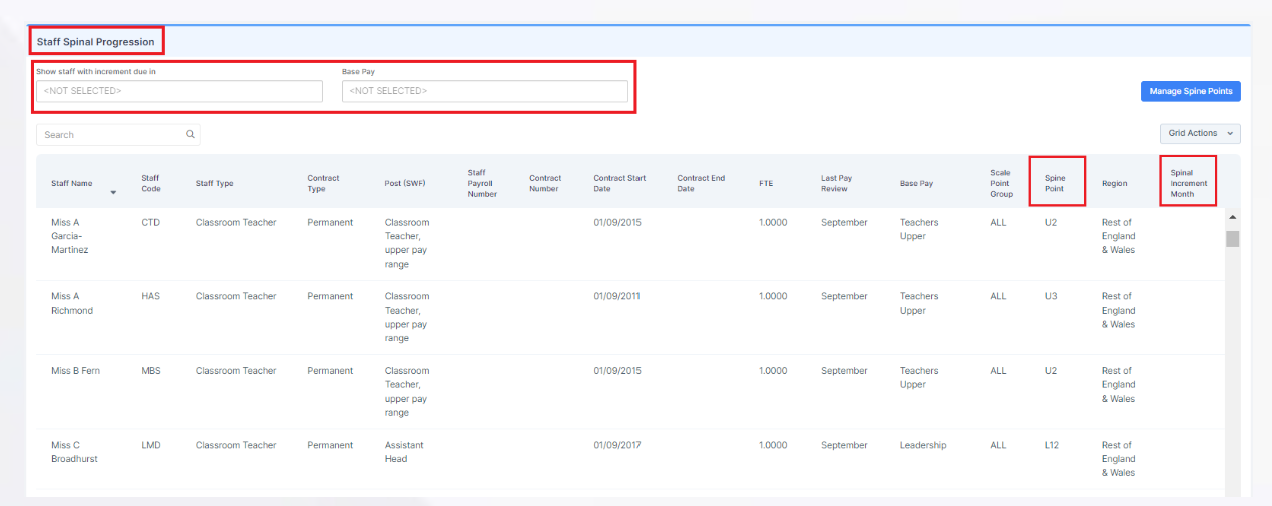This screenshot has height=506, width=1272.
Task: Open 'Show staff with increment due in' dropdown
Action: tap(179, 91)
